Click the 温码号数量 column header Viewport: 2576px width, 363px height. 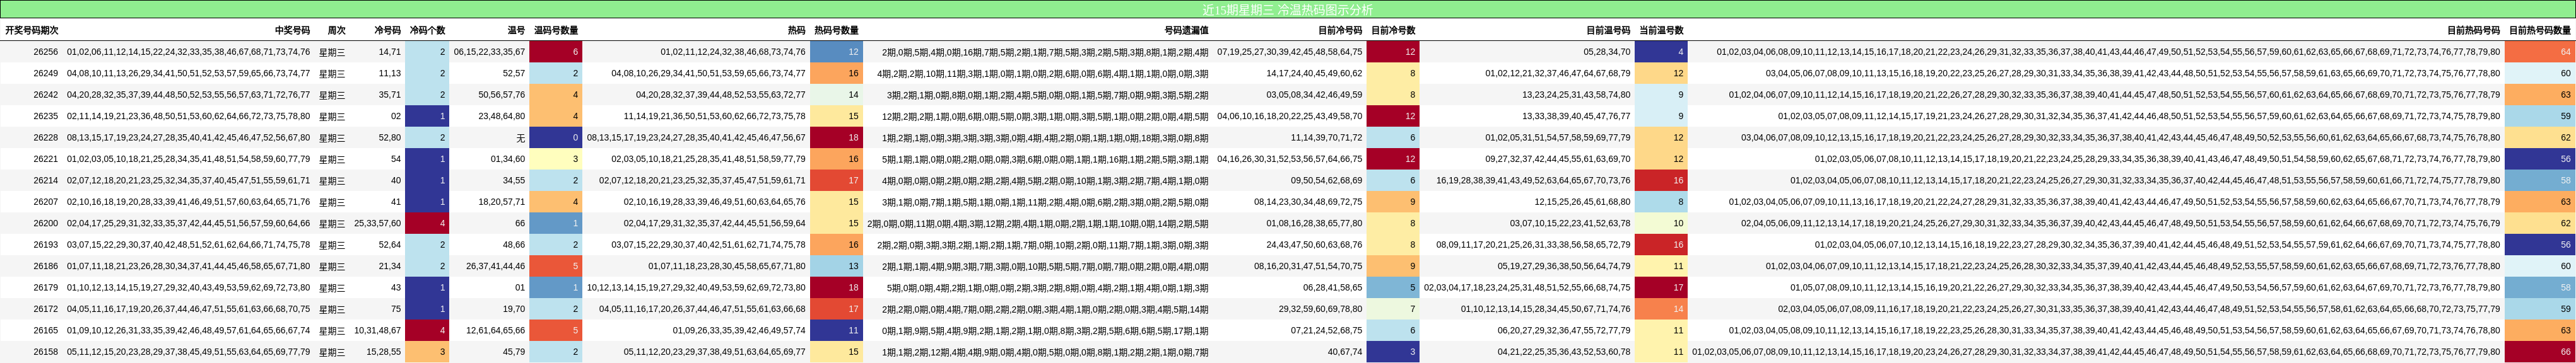point(555,30)
